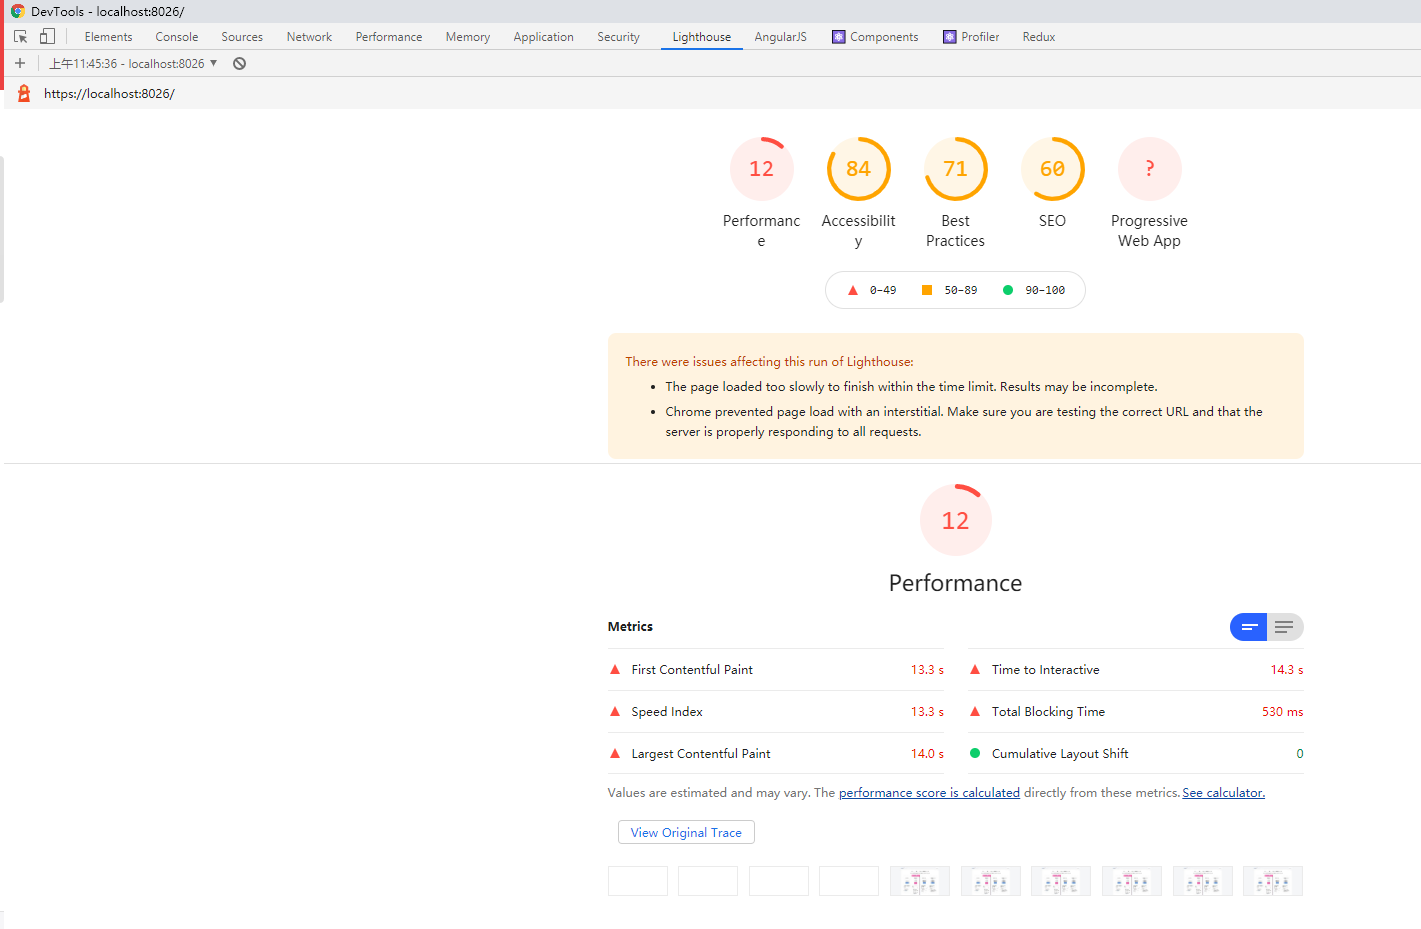Click the Chrome icon in the window title bar
The width and height of the screenshot is (1421, 929).
pyautogui.click(x=17, y=11)
